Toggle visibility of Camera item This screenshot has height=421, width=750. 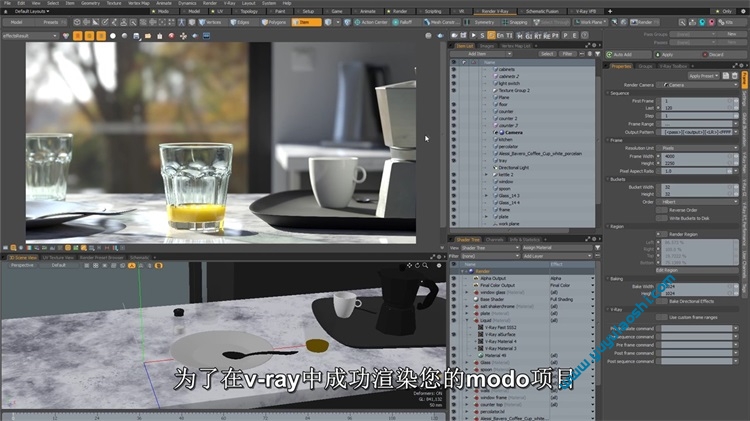click(453, 132)
